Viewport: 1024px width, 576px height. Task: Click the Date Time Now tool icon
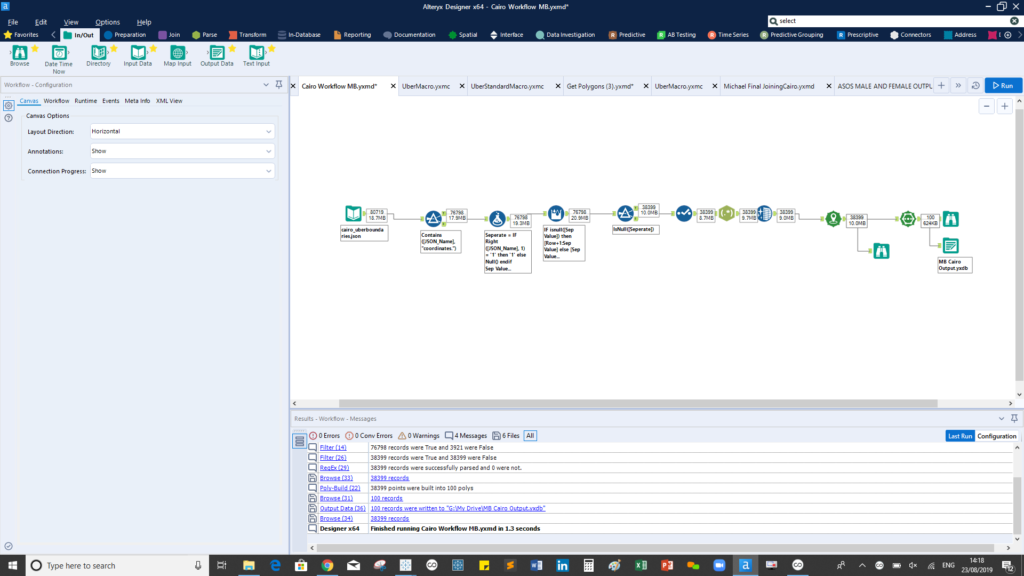(x=58, y=52)
